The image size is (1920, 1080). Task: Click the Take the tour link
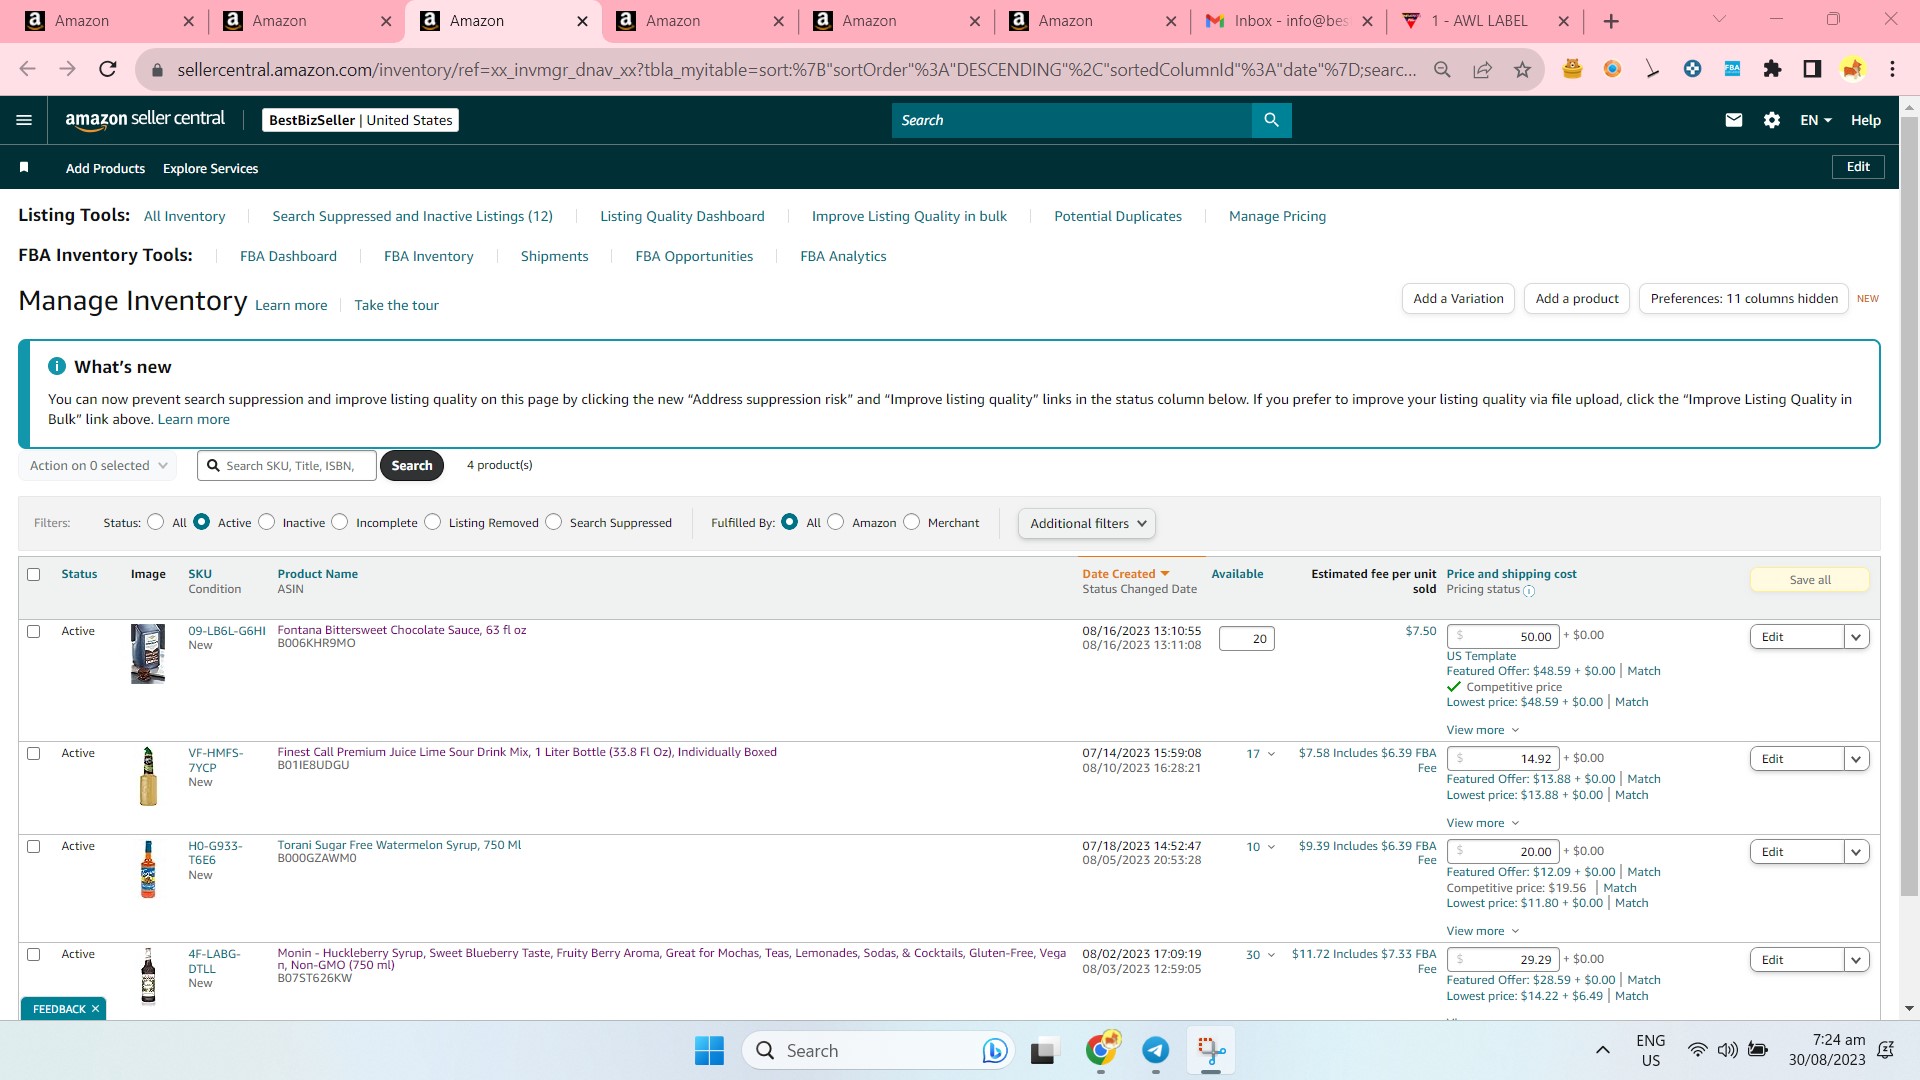[396, 305]
